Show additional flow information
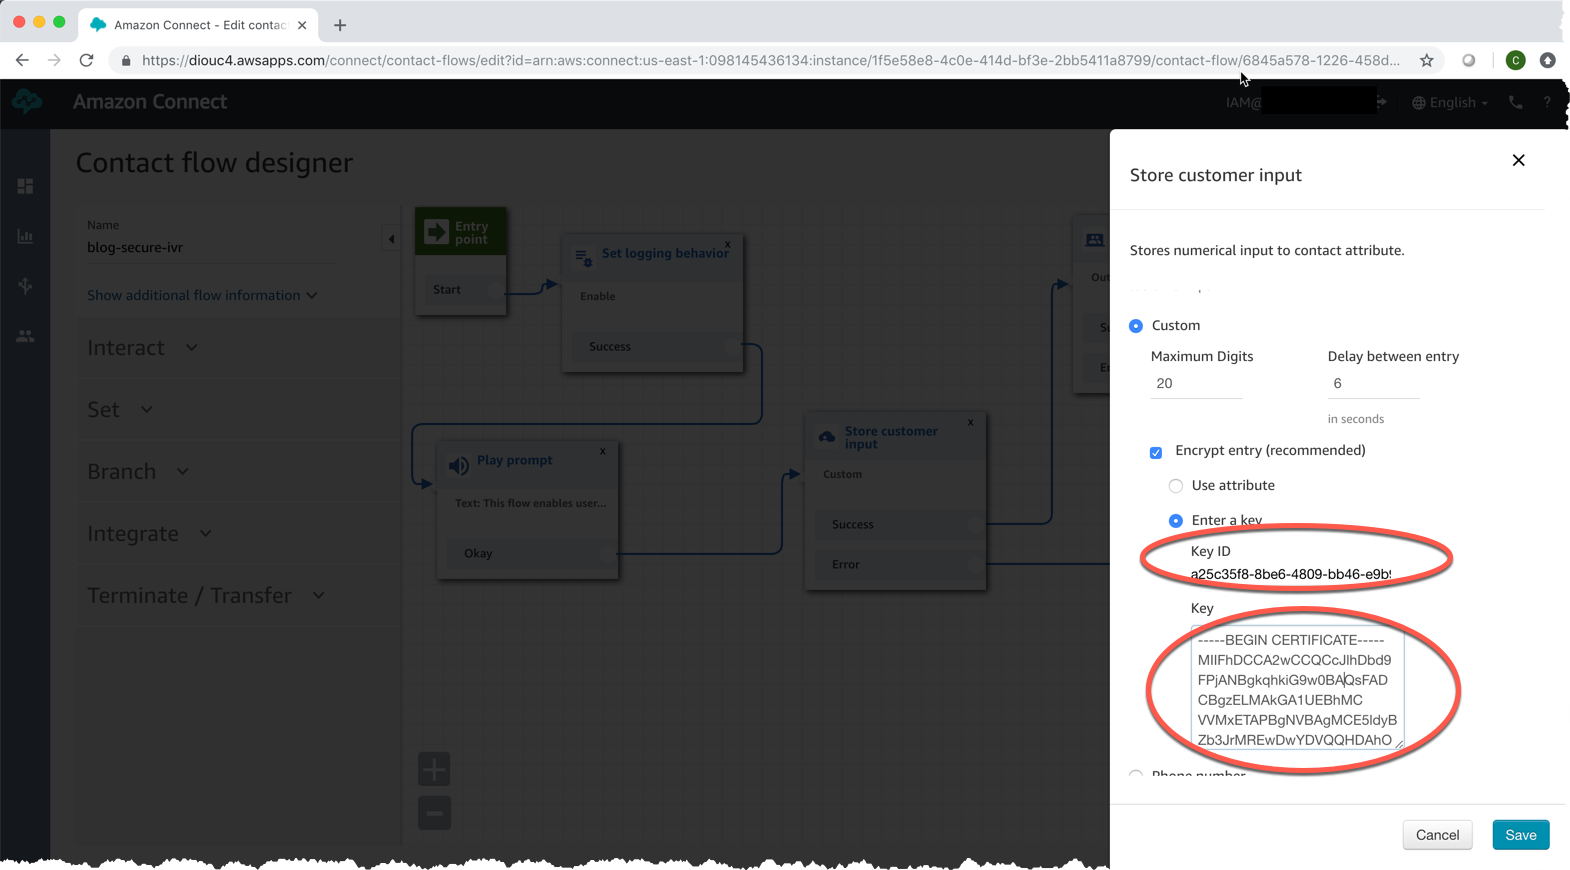The height and width of the screenshot is (870, 1570). pos(202,295)
